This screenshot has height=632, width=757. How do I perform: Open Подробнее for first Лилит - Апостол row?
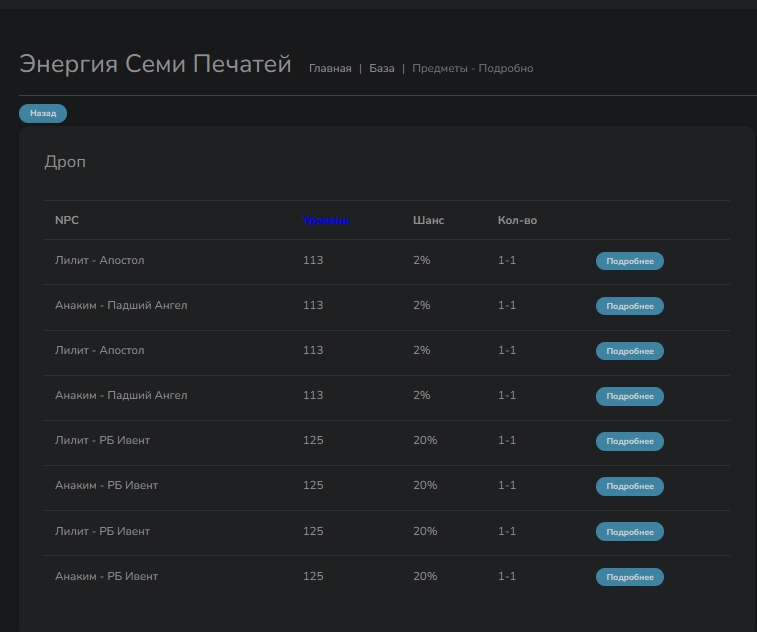pos(629,261)
